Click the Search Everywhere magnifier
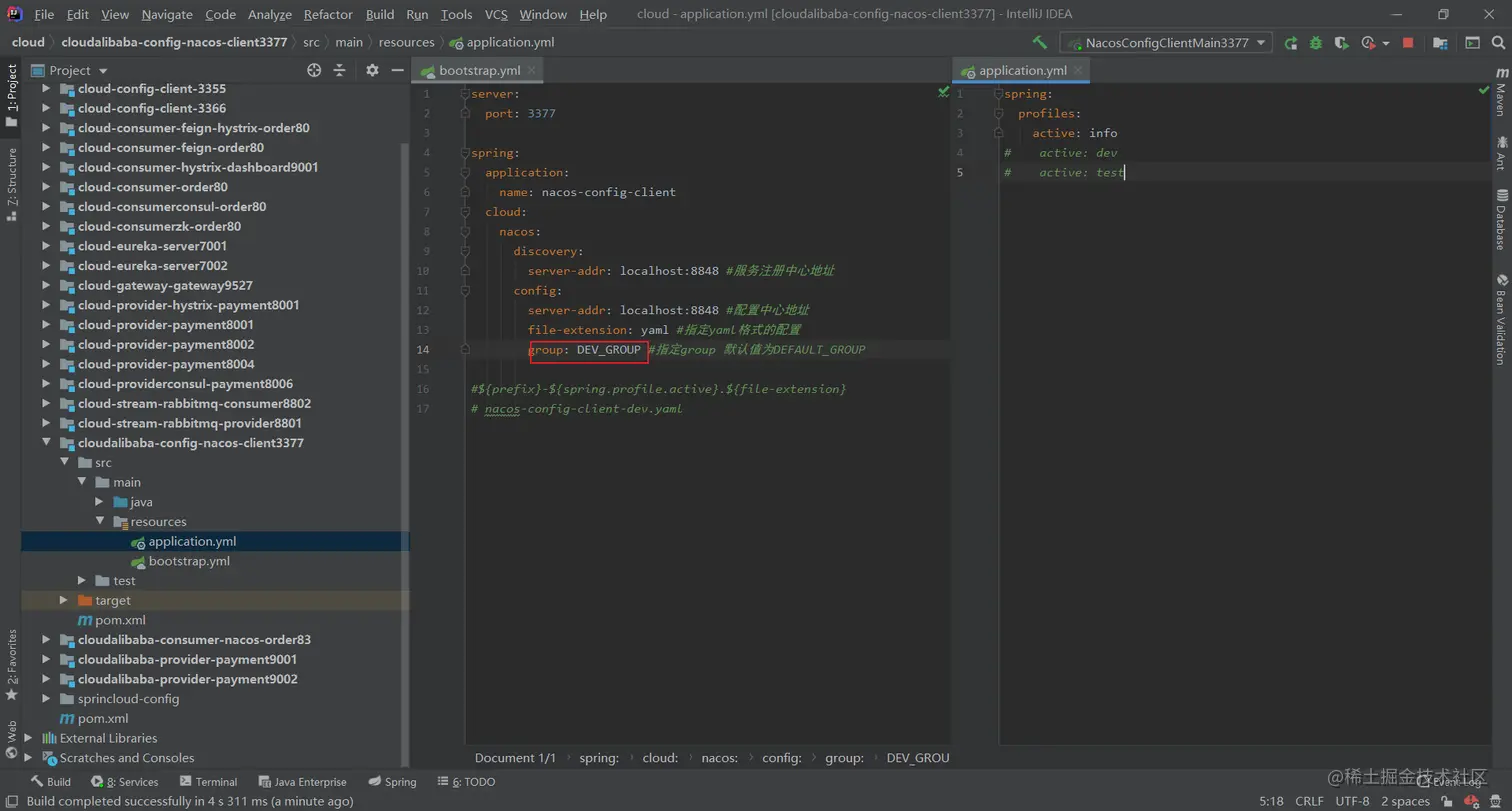The width and height of the screenshot is (1512, 811). [x=1497, y=43]
